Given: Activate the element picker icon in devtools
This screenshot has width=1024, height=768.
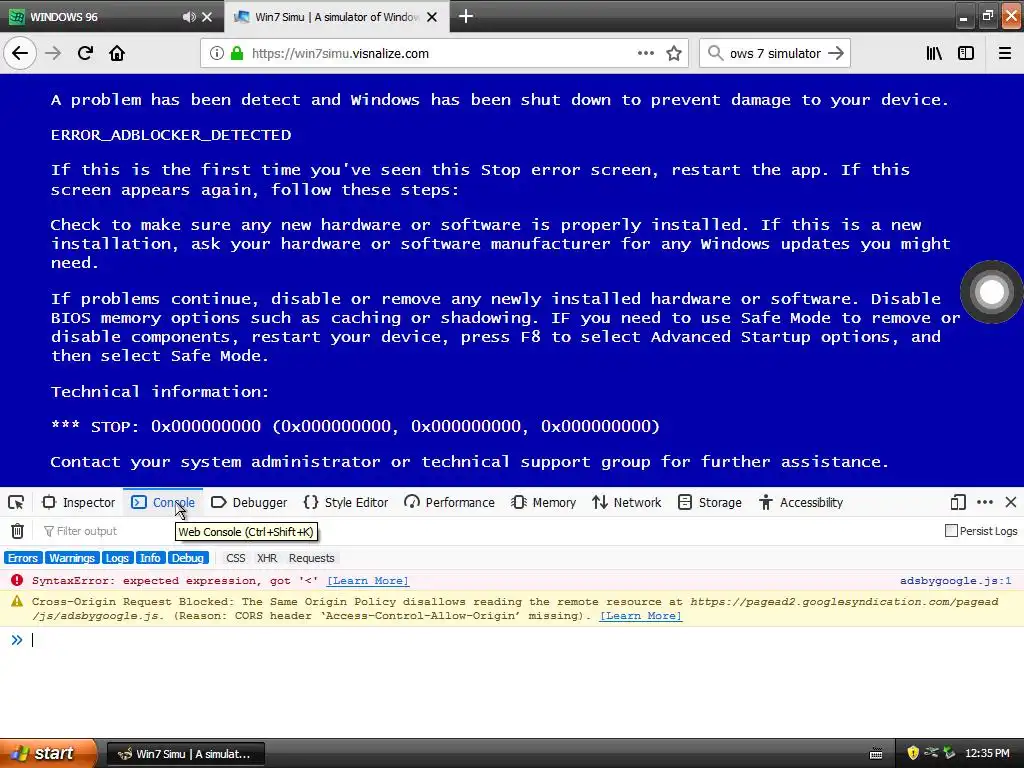Looking at the screenshot, I should point(16,502).
